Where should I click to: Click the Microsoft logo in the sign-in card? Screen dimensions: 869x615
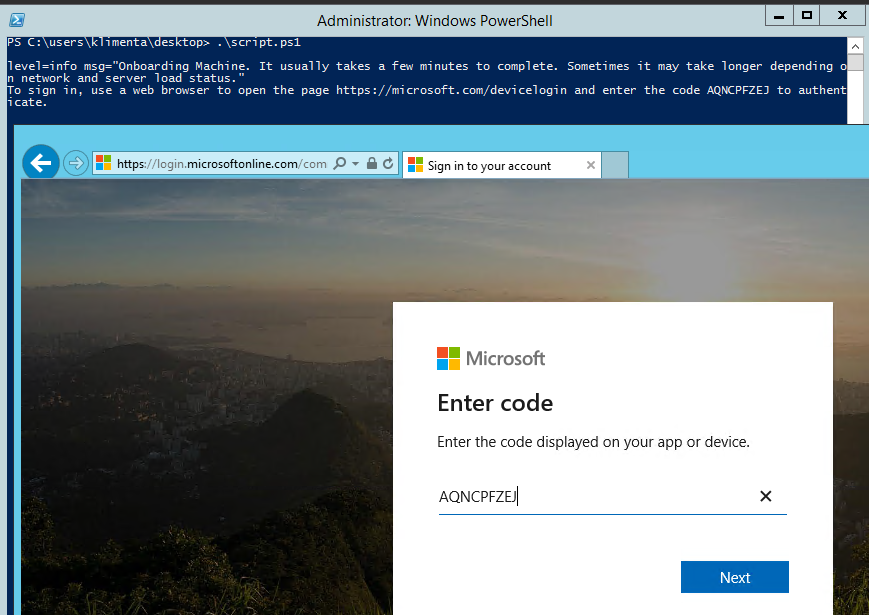491,358
